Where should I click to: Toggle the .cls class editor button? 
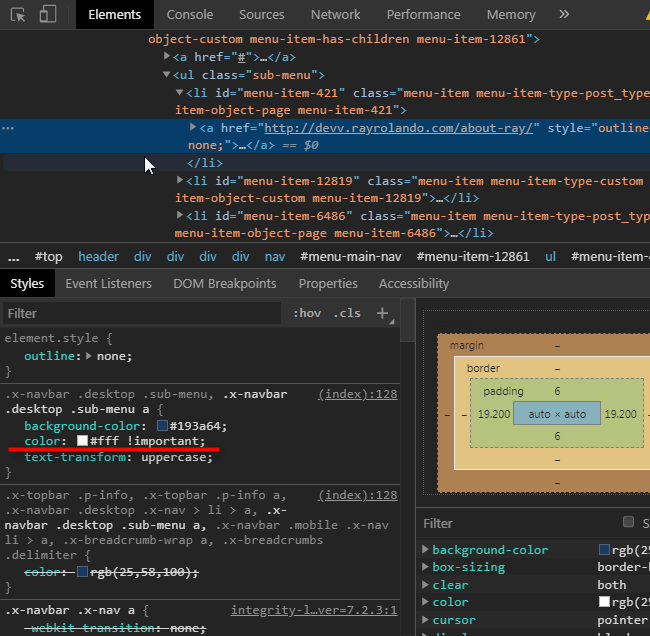pyautogui.click(x=347, y=313)
